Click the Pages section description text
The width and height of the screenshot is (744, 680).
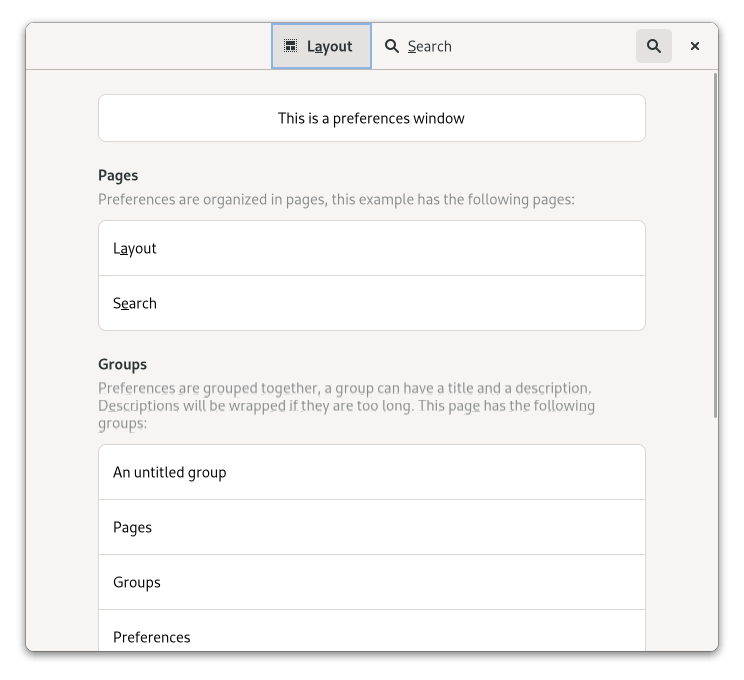[336, 200]
